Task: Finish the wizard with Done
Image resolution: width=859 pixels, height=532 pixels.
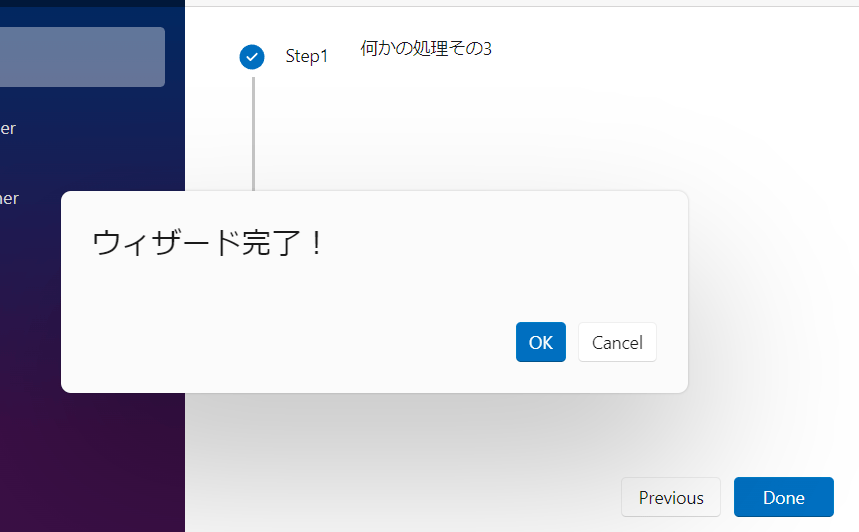Action: 784,497
